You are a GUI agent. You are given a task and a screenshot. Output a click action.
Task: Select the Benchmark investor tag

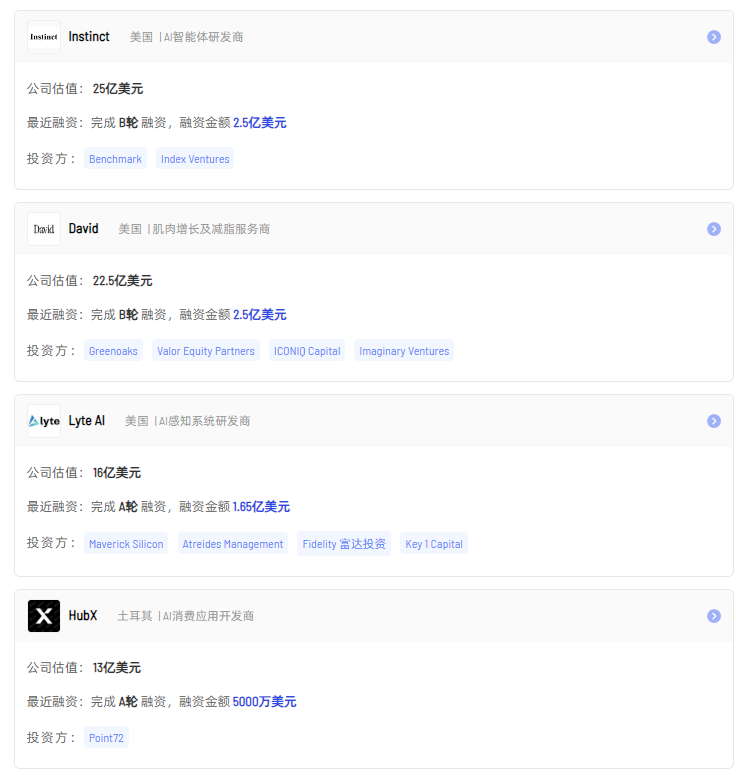[x=115, y=159]
